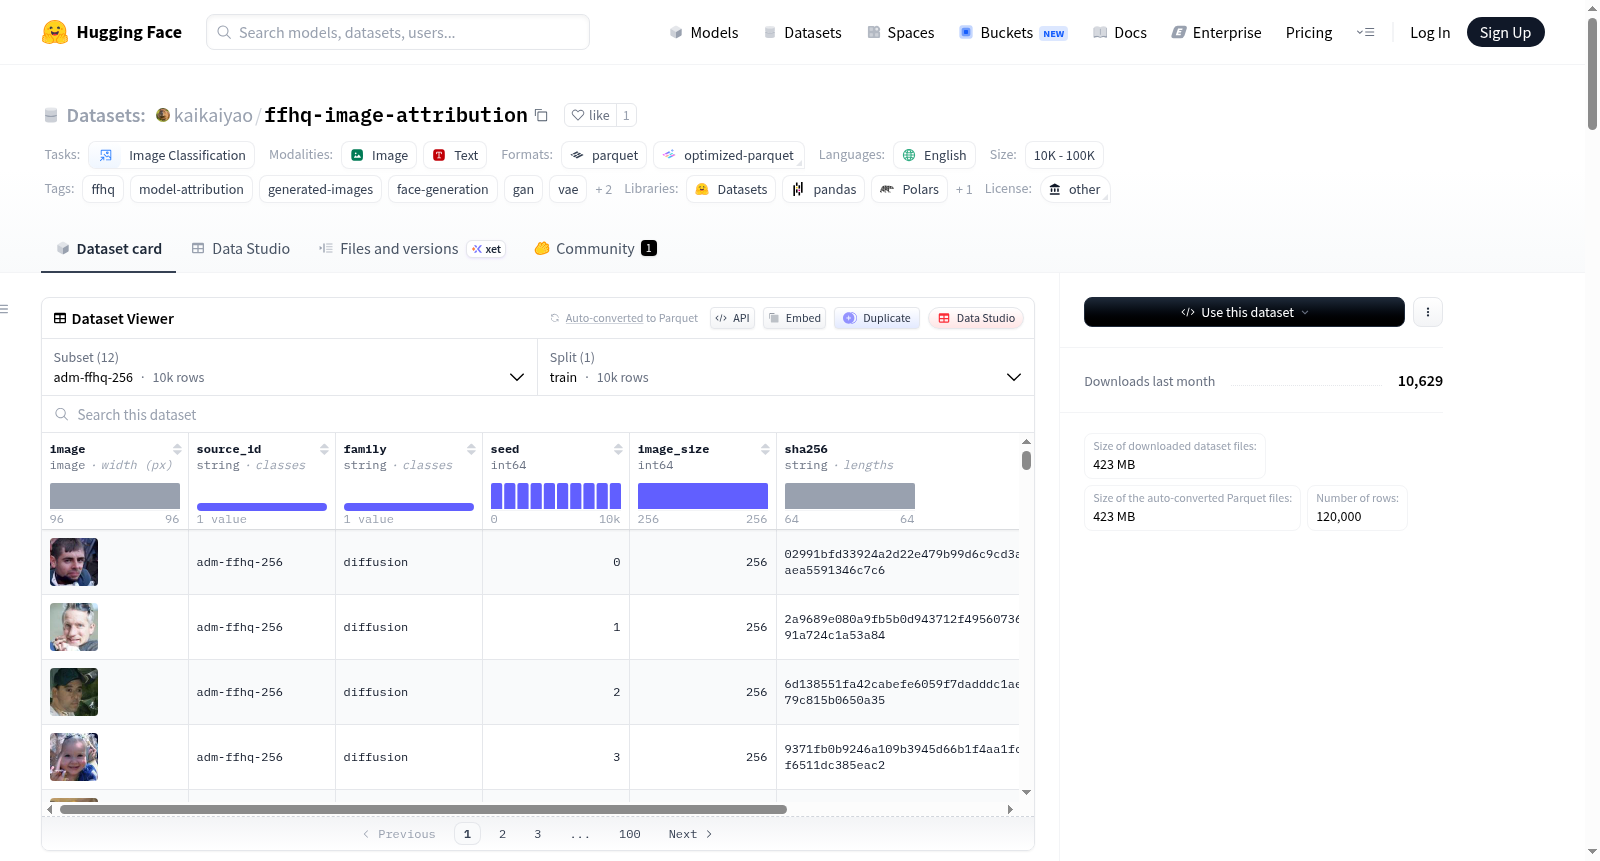
Task: Open the Community tab
Action: click(596, 249)
